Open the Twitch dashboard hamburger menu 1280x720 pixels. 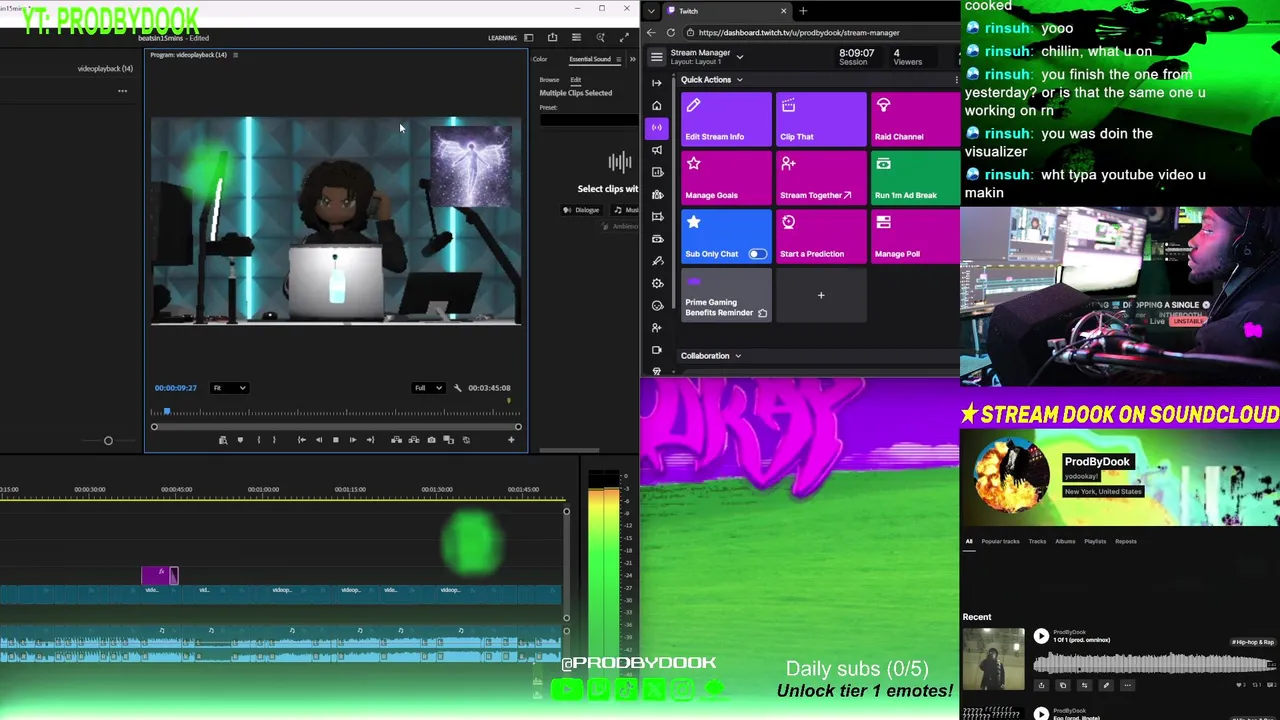pos(656,57)
